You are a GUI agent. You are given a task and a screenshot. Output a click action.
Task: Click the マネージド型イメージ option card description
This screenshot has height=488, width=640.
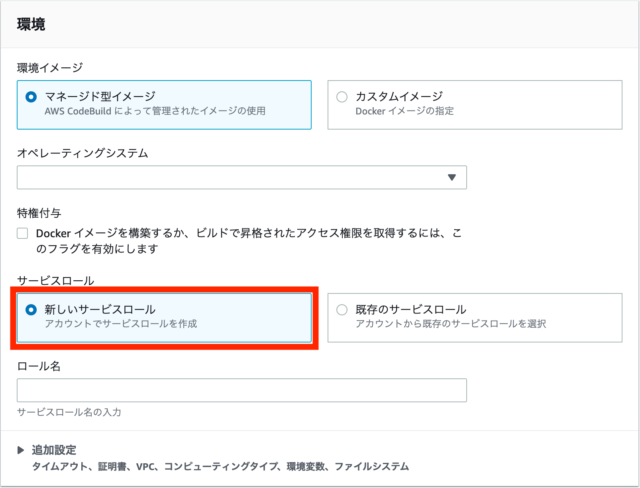point(155,111)
